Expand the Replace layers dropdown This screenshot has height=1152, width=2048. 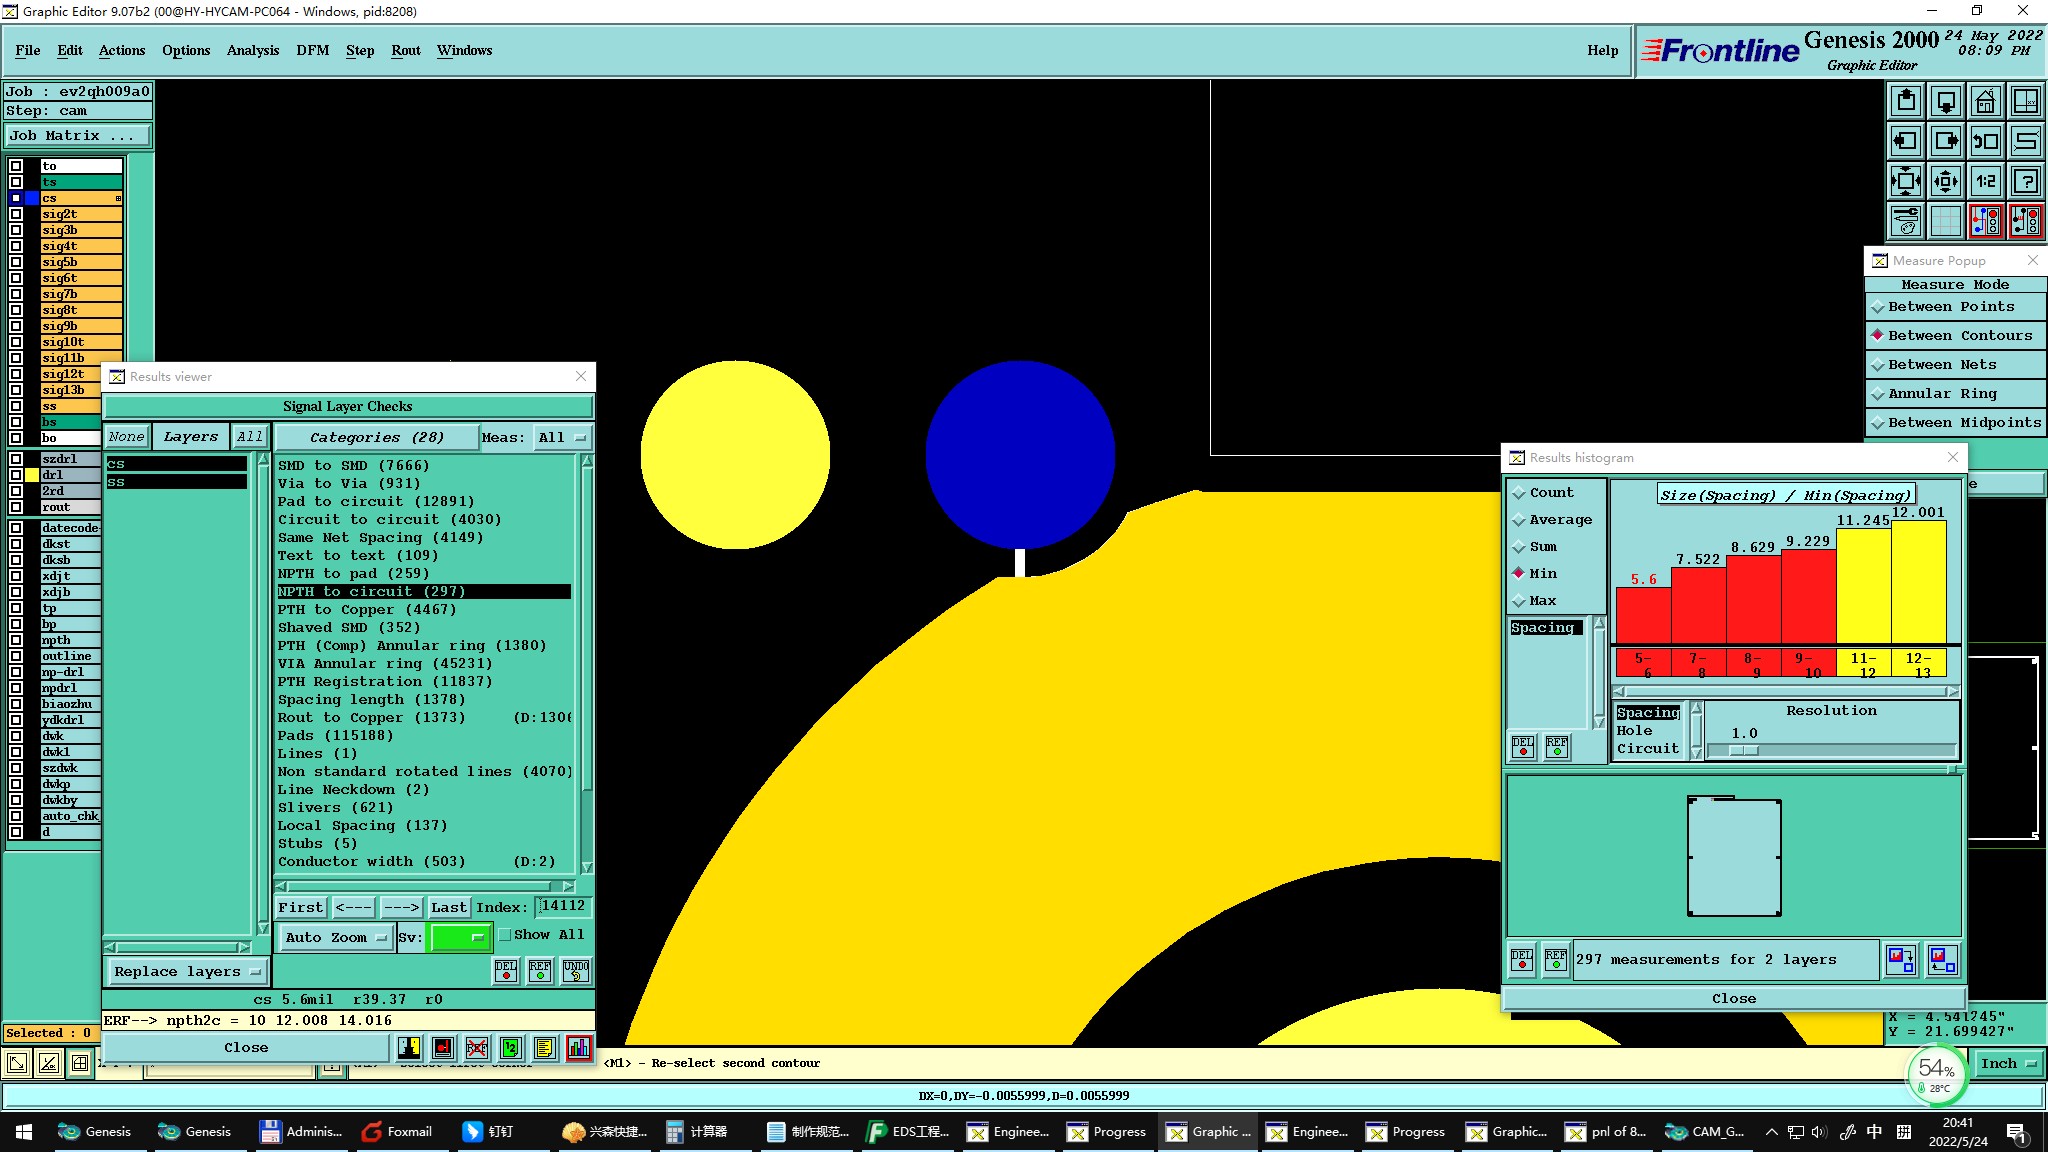click(x=186, y=971)
